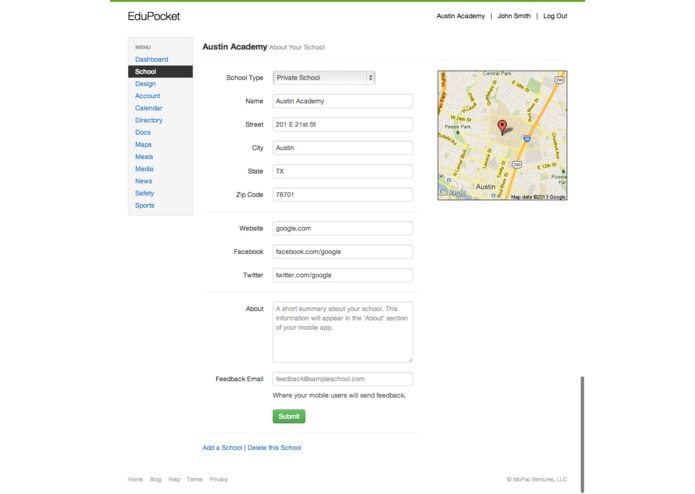Click the 'About Your School' subtitle

pyautogui.click(x=297, y=47)
